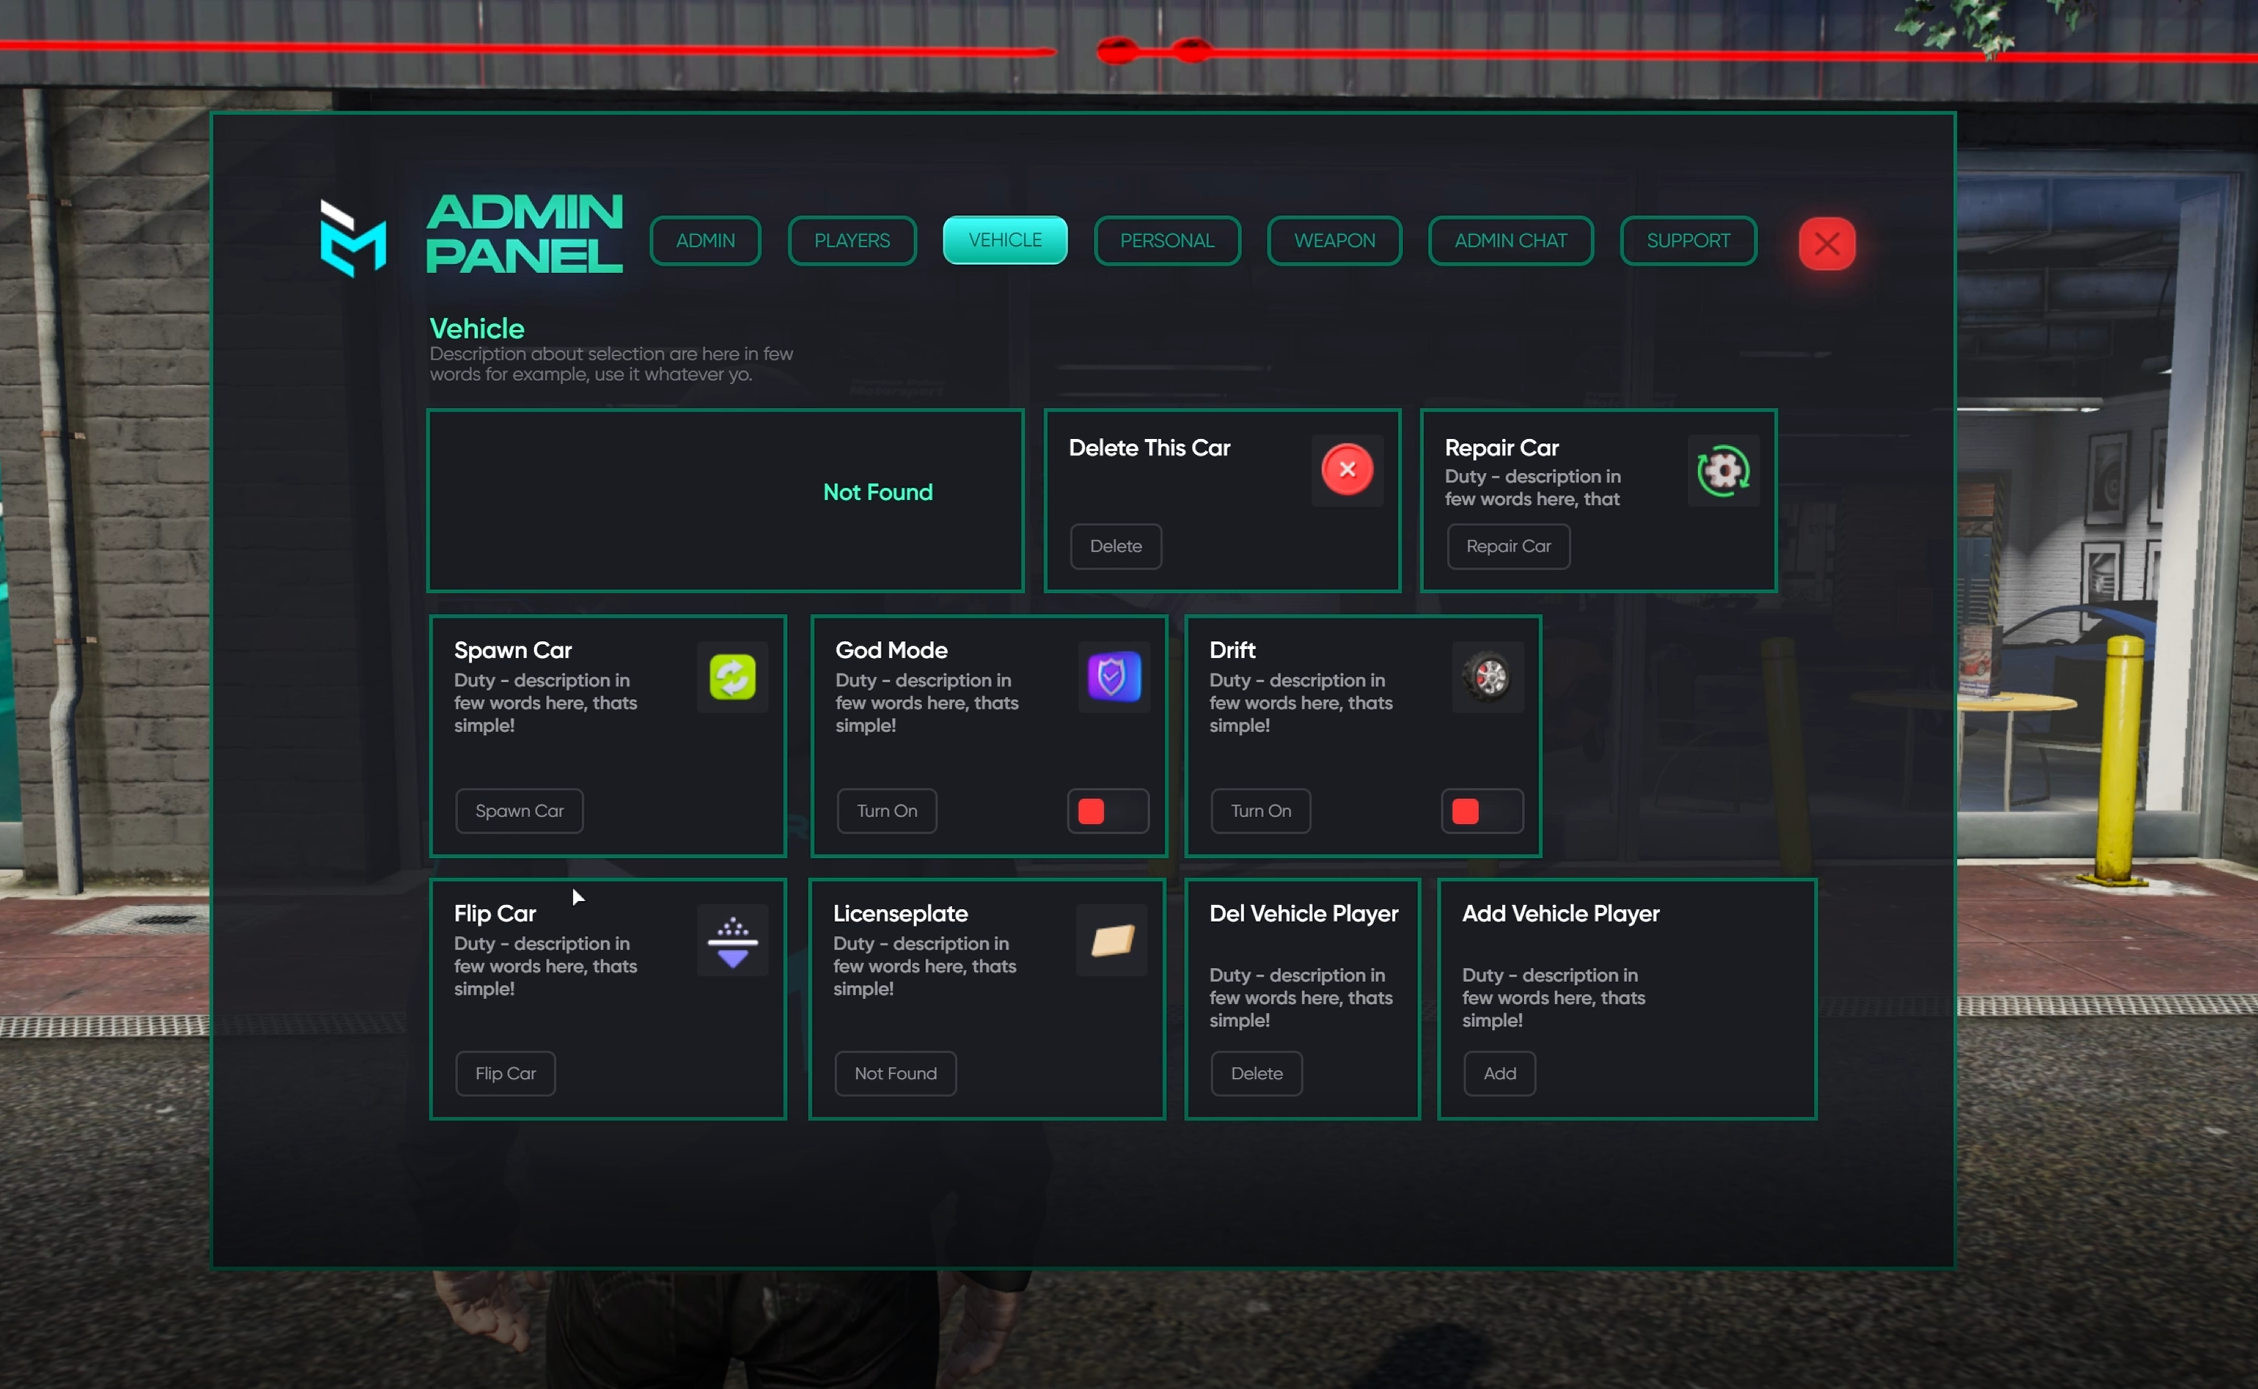Click the Flip Car button
The image size is (2258, 1389).
[505, 1074]
